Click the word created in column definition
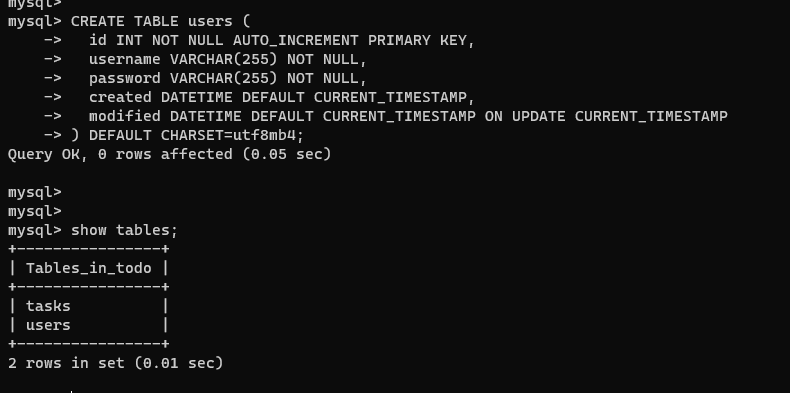Image resolution: width=790 pixels, height=393 pixels. click(120, 97)
